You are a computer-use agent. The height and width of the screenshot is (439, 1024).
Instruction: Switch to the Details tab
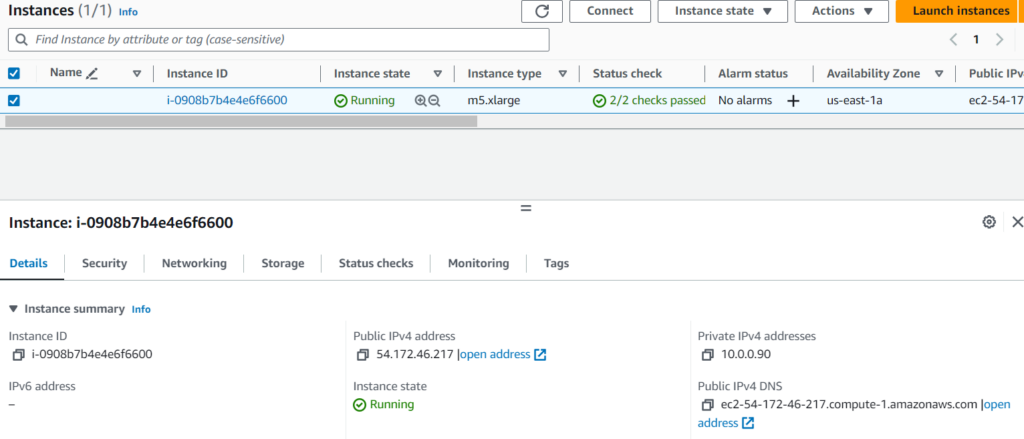click(29, 263)
